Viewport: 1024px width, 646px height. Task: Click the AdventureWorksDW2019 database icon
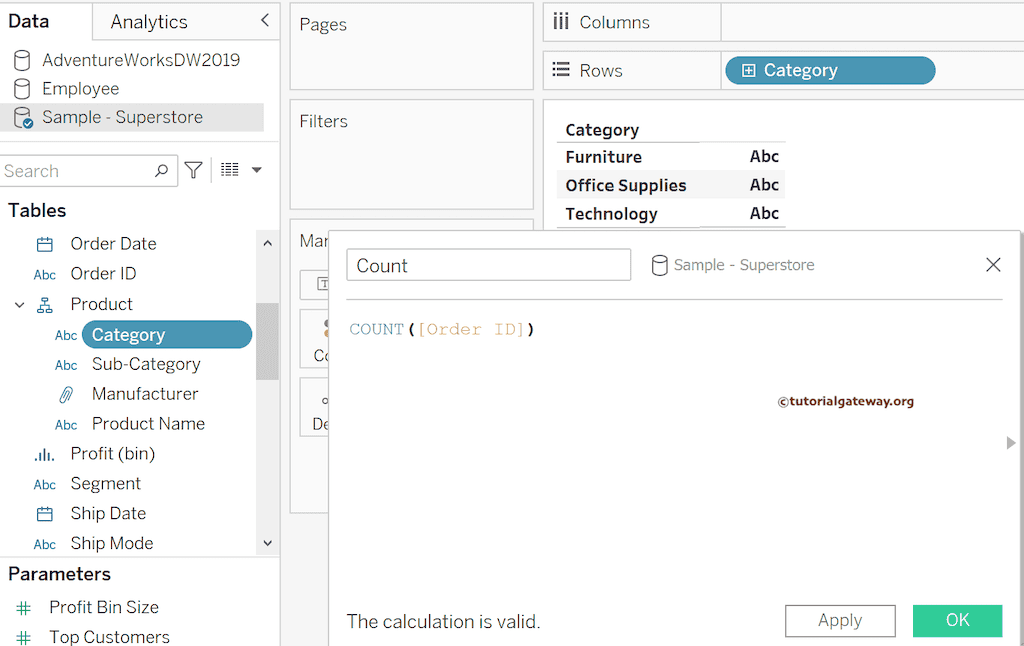[x=21, y=60]
